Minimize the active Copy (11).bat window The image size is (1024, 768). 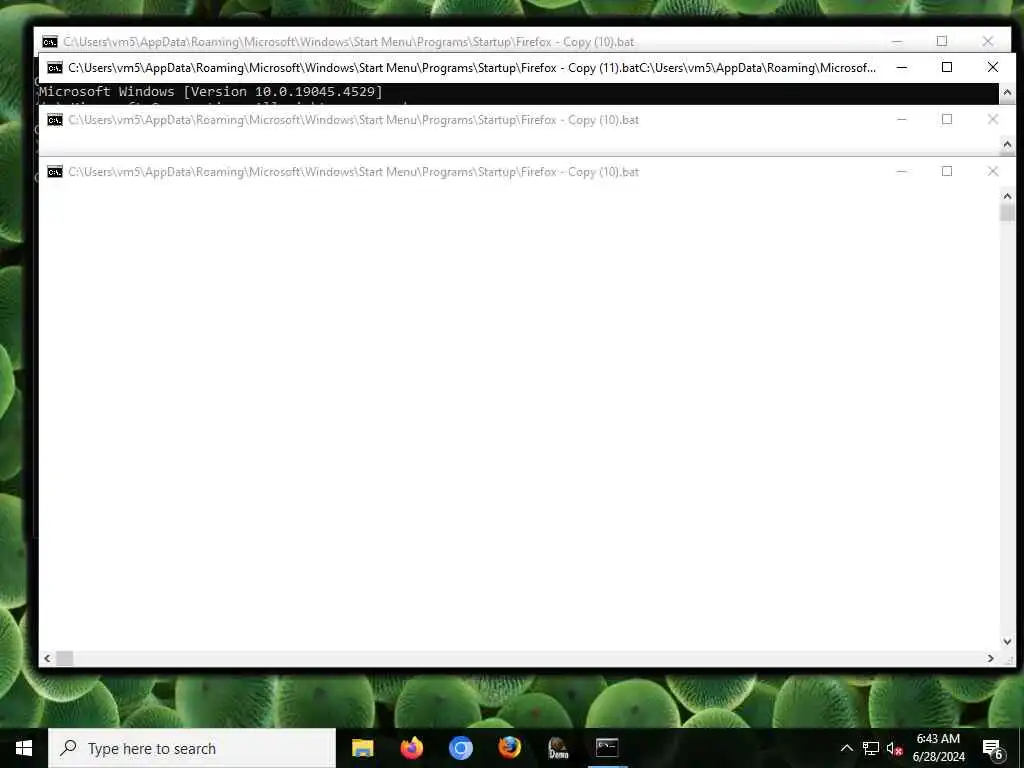click(902, 67)
